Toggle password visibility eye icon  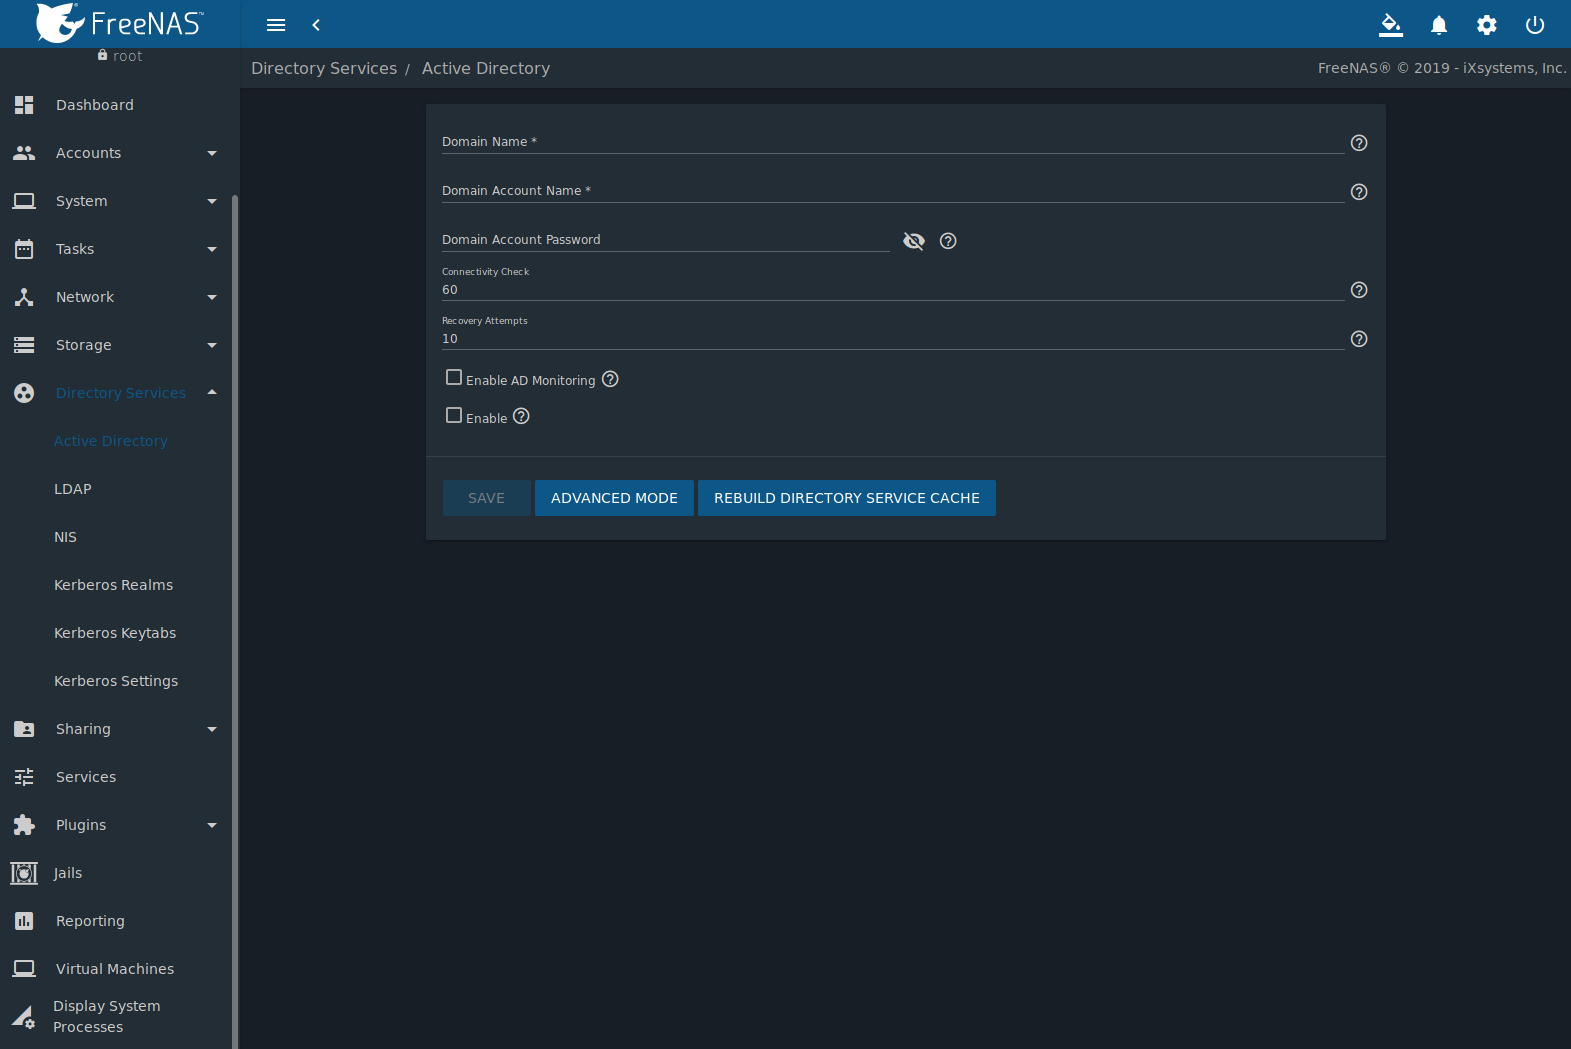click(x=914, y=241)
